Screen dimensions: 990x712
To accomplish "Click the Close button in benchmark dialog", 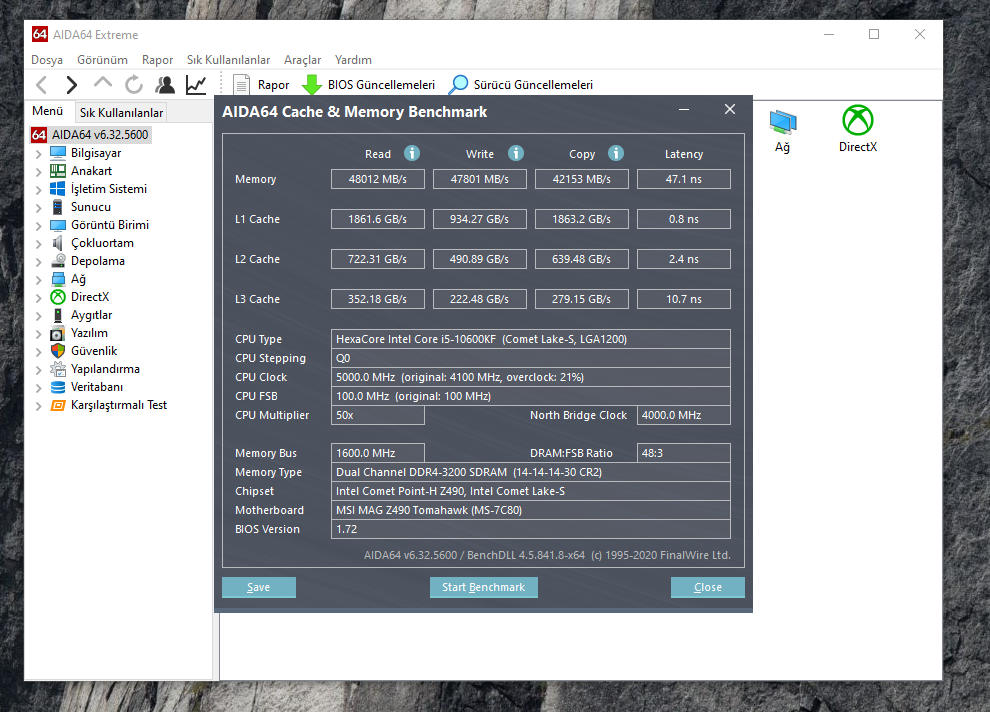I will (708, 587).
